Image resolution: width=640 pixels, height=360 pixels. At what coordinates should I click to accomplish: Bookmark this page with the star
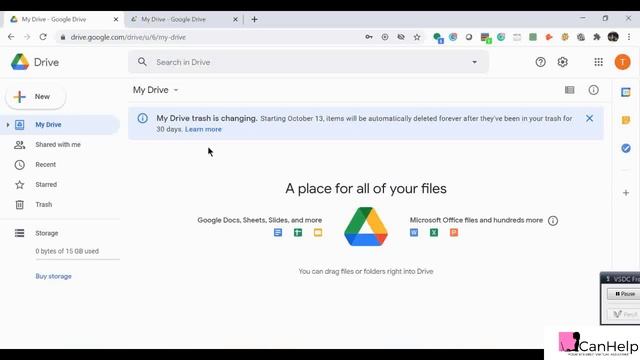point(417,37)
